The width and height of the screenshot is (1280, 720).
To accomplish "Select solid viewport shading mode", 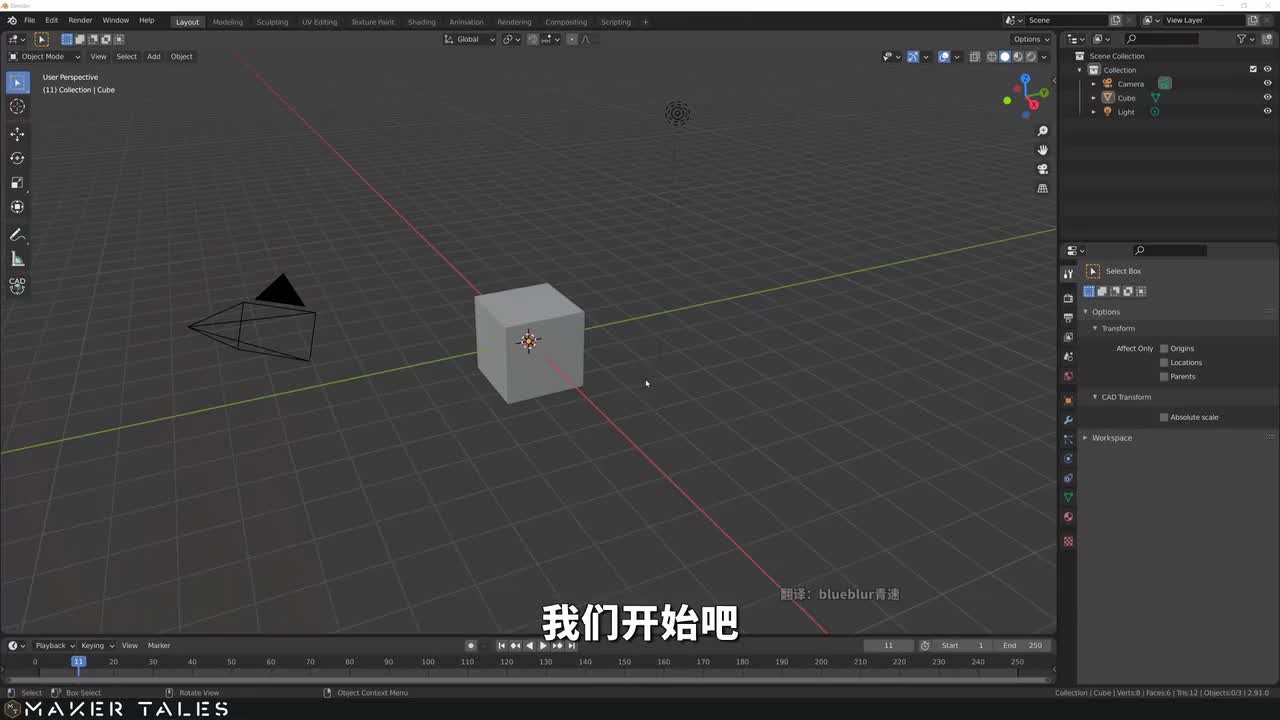I will 1005,57.
